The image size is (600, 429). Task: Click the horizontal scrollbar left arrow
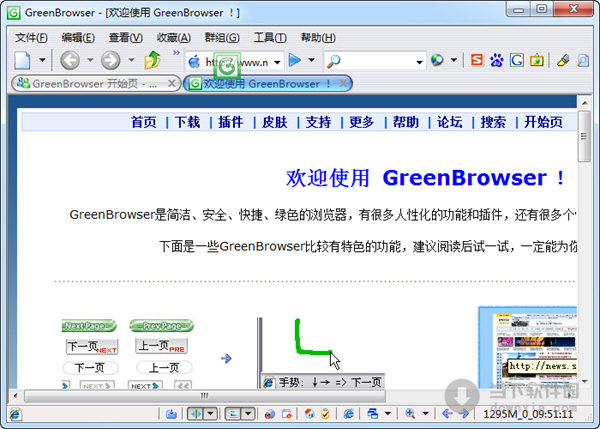[x=15, y=395]
